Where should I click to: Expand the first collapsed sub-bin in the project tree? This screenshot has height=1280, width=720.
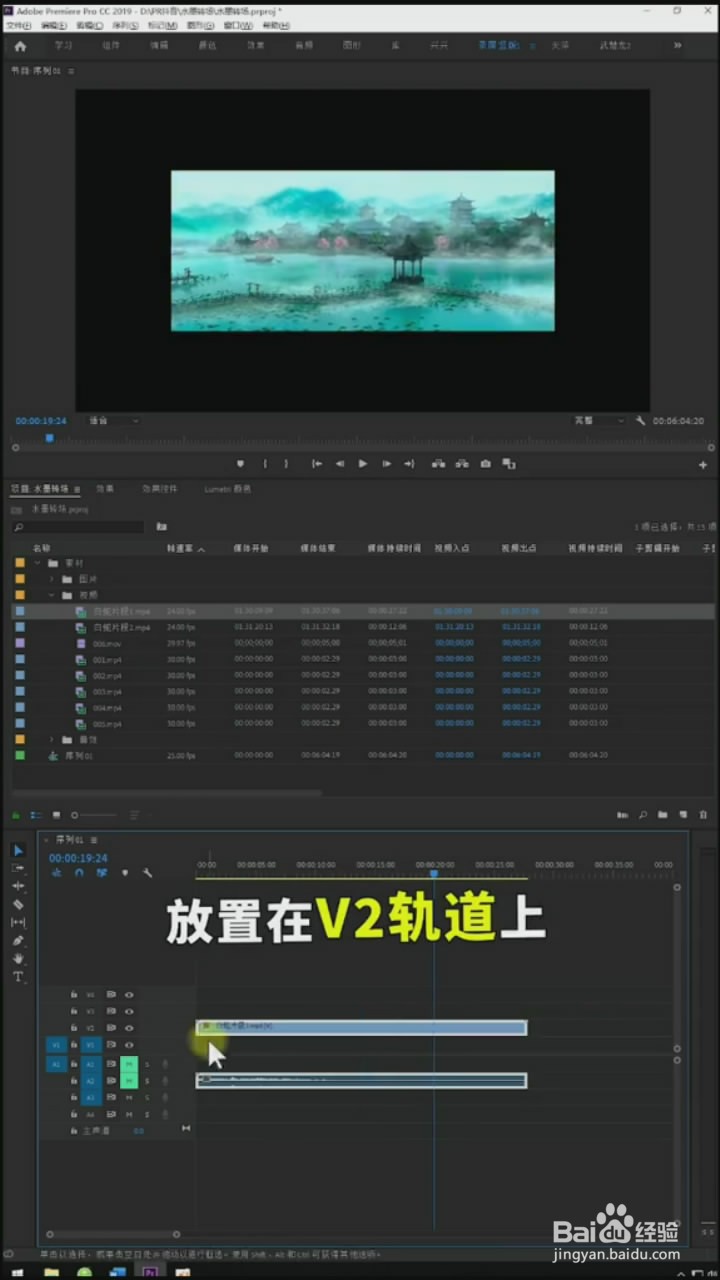pos(52,579)
